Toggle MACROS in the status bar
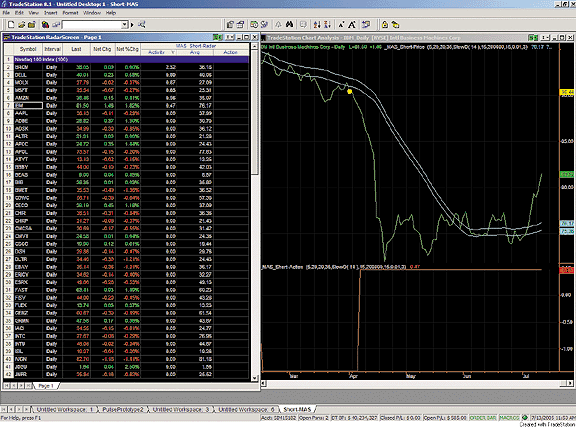The height and width of the screenshot is (427, 576). [x=509, y=418]
